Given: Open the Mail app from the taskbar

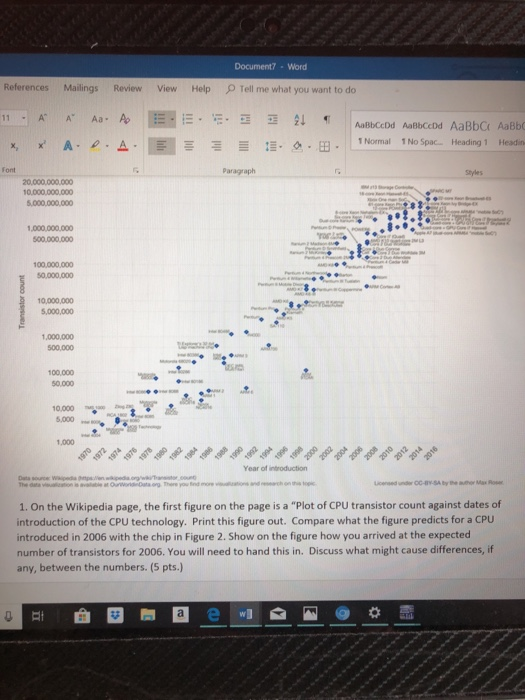Looking at the screenshot, I should coord(279,615).
